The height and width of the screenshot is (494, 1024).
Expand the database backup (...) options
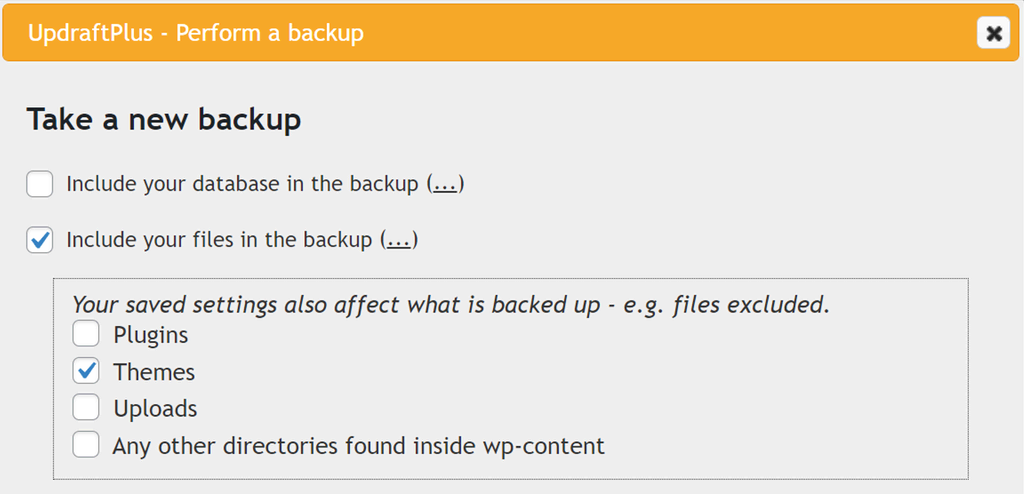(x=446, y=185)
